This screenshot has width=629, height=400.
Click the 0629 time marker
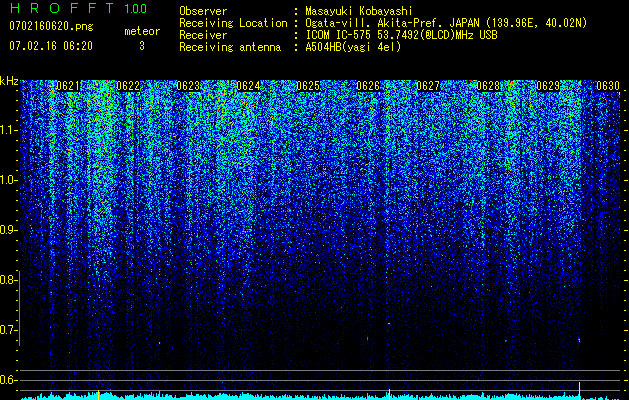[548, 86]
